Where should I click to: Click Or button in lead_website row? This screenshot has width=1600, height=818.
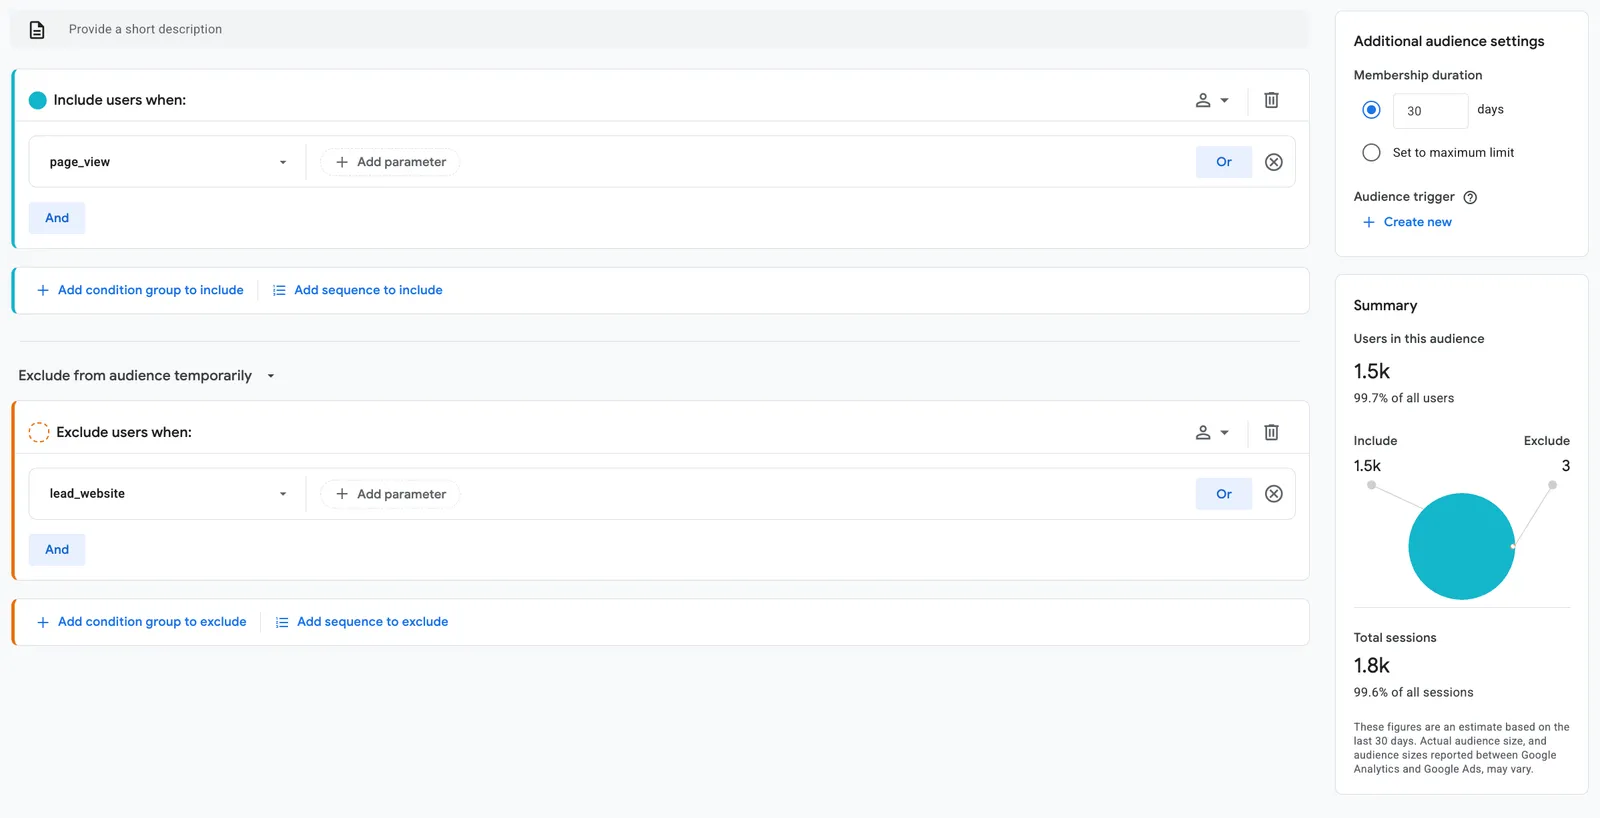coord(1224,494)
